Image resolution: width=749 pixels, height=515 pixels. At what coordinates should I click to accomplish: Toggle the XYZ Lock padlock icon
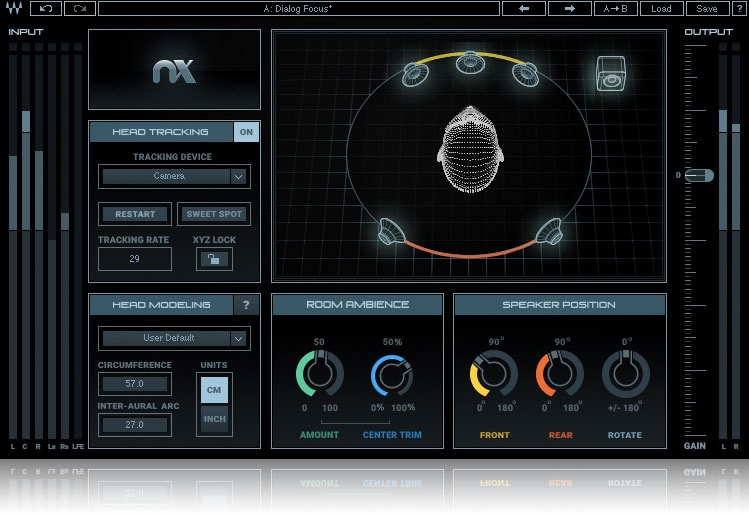click(x=213, y=259)
